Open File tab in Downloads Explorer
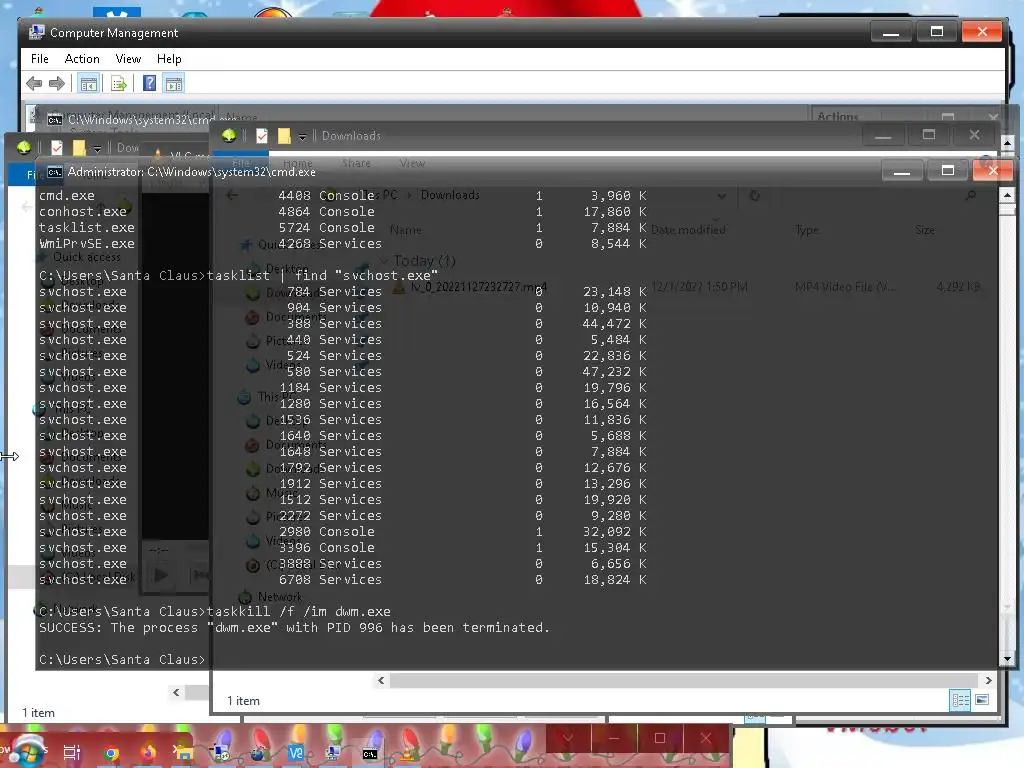The height and width of the screenshot is (768, 1024). coord(241,162)
